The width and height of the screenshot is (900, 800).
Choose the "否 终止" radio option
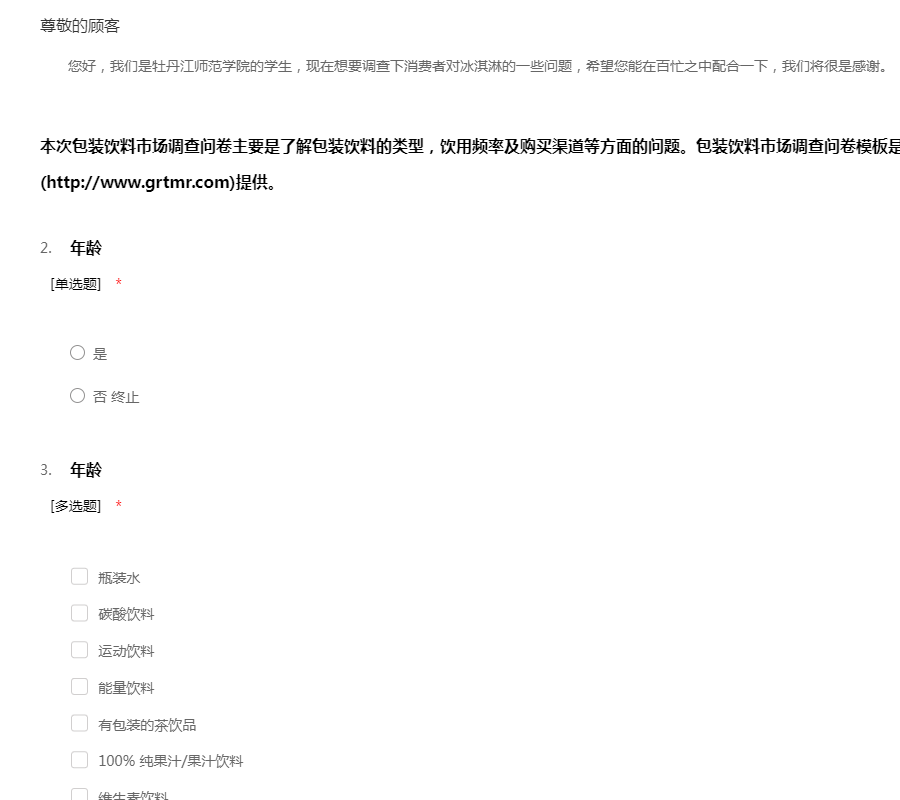coord(78,396)
